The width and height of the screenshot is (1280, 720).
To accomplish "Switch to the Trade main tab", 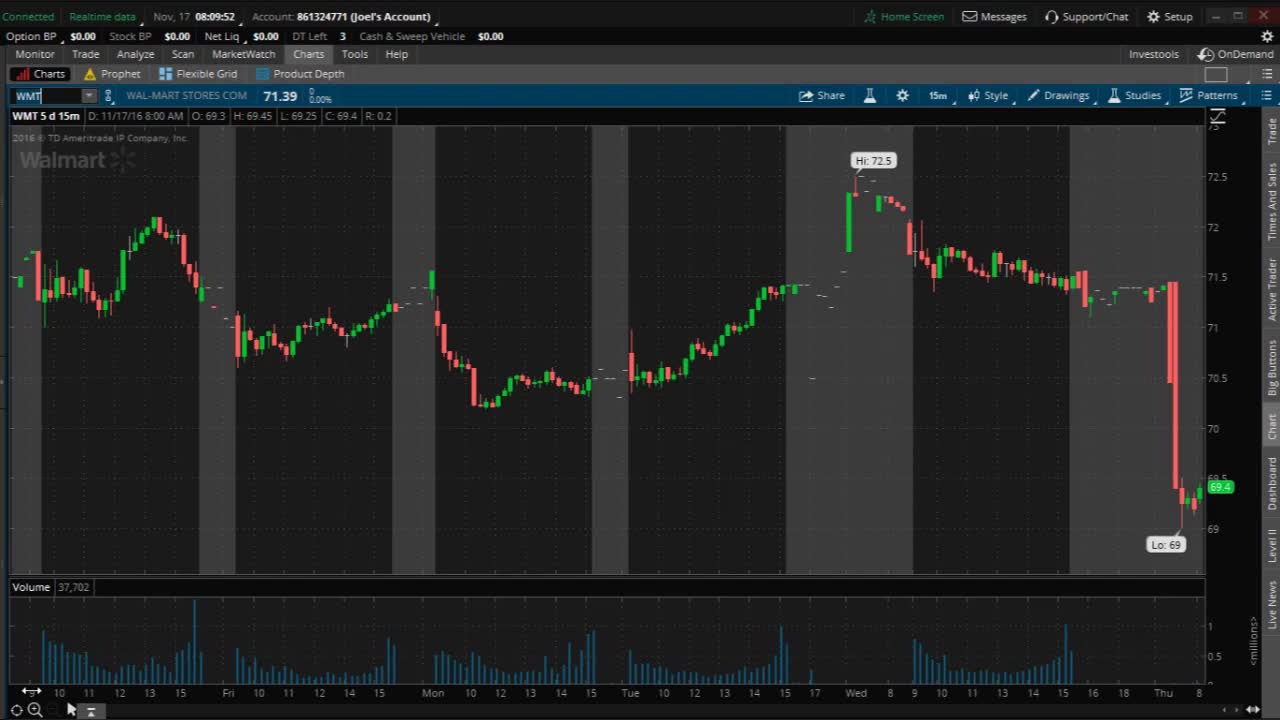I will point(85,54).
